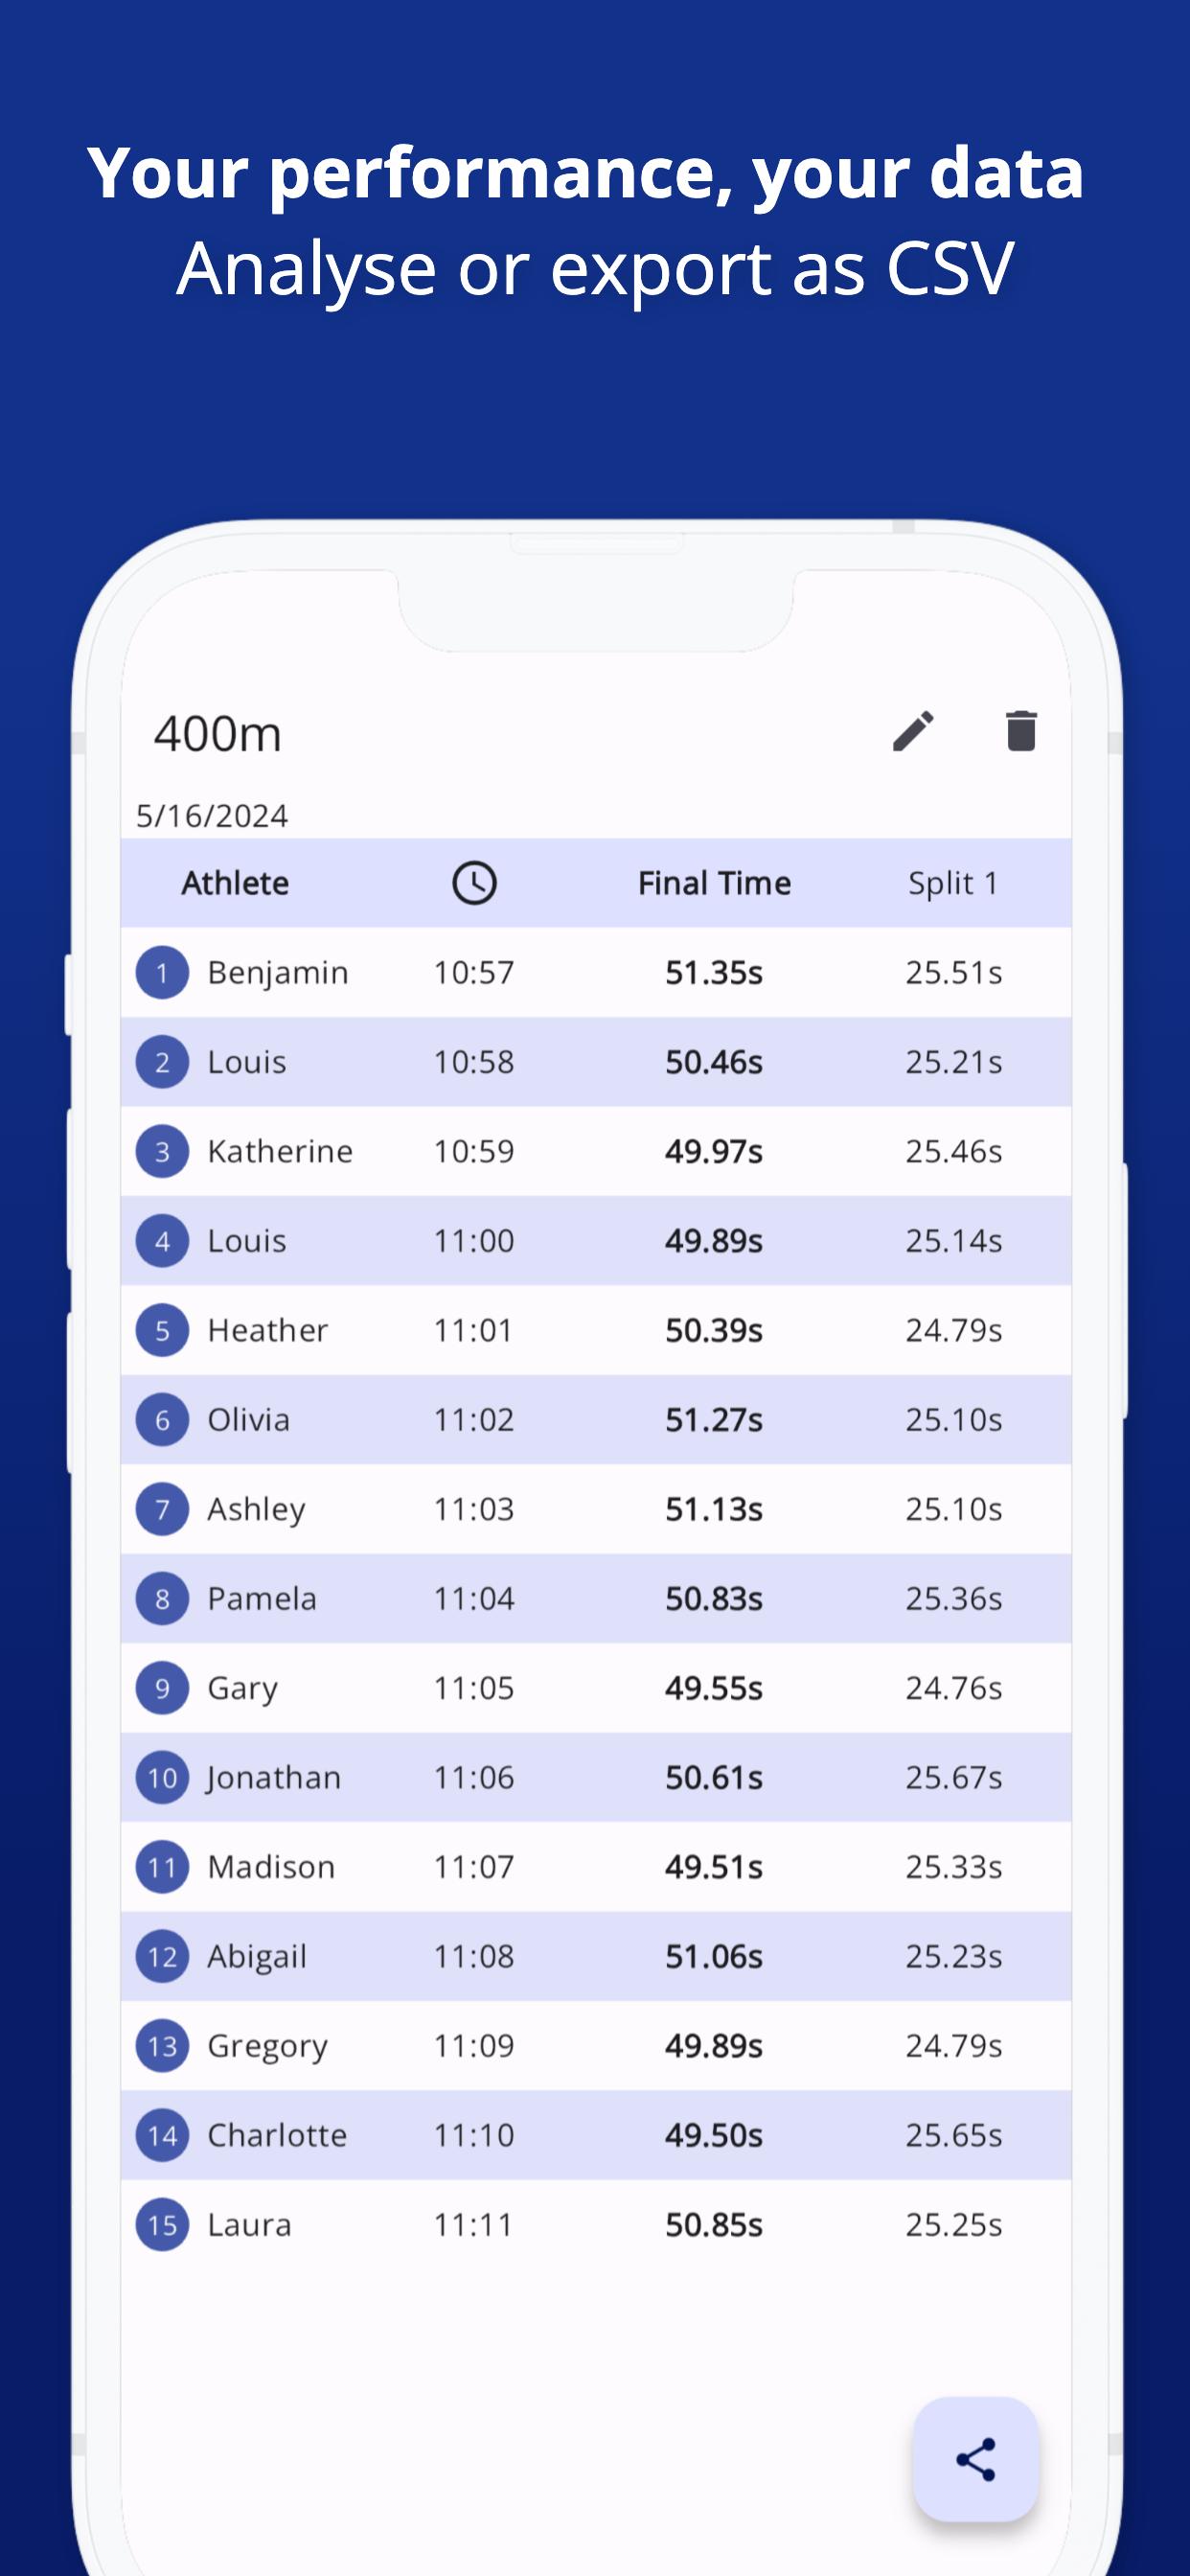
Task: Select the Athlete column header
Action: (235, 883)
